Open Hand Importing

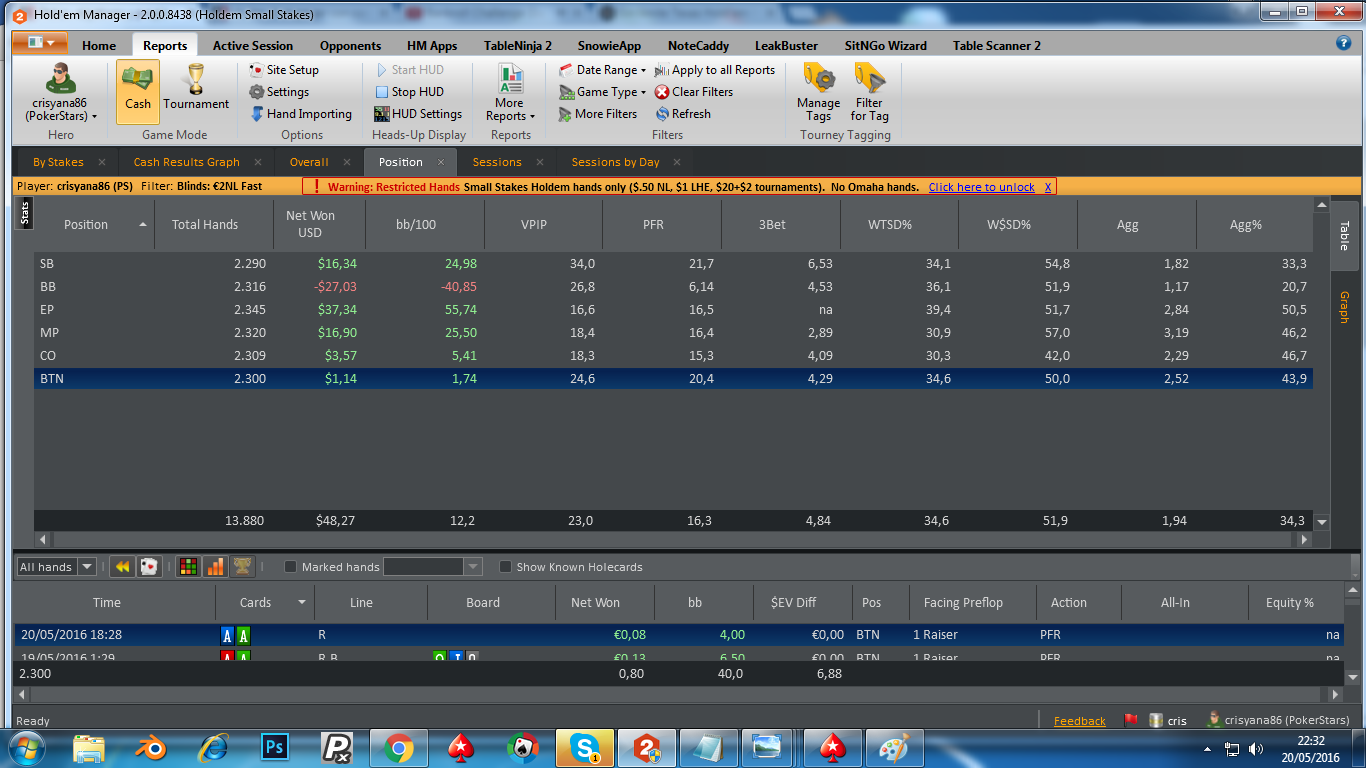pos(301,114)
